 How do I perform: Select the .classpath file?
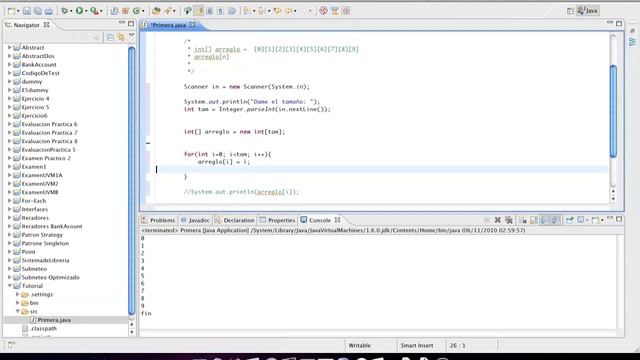point(43,328)
